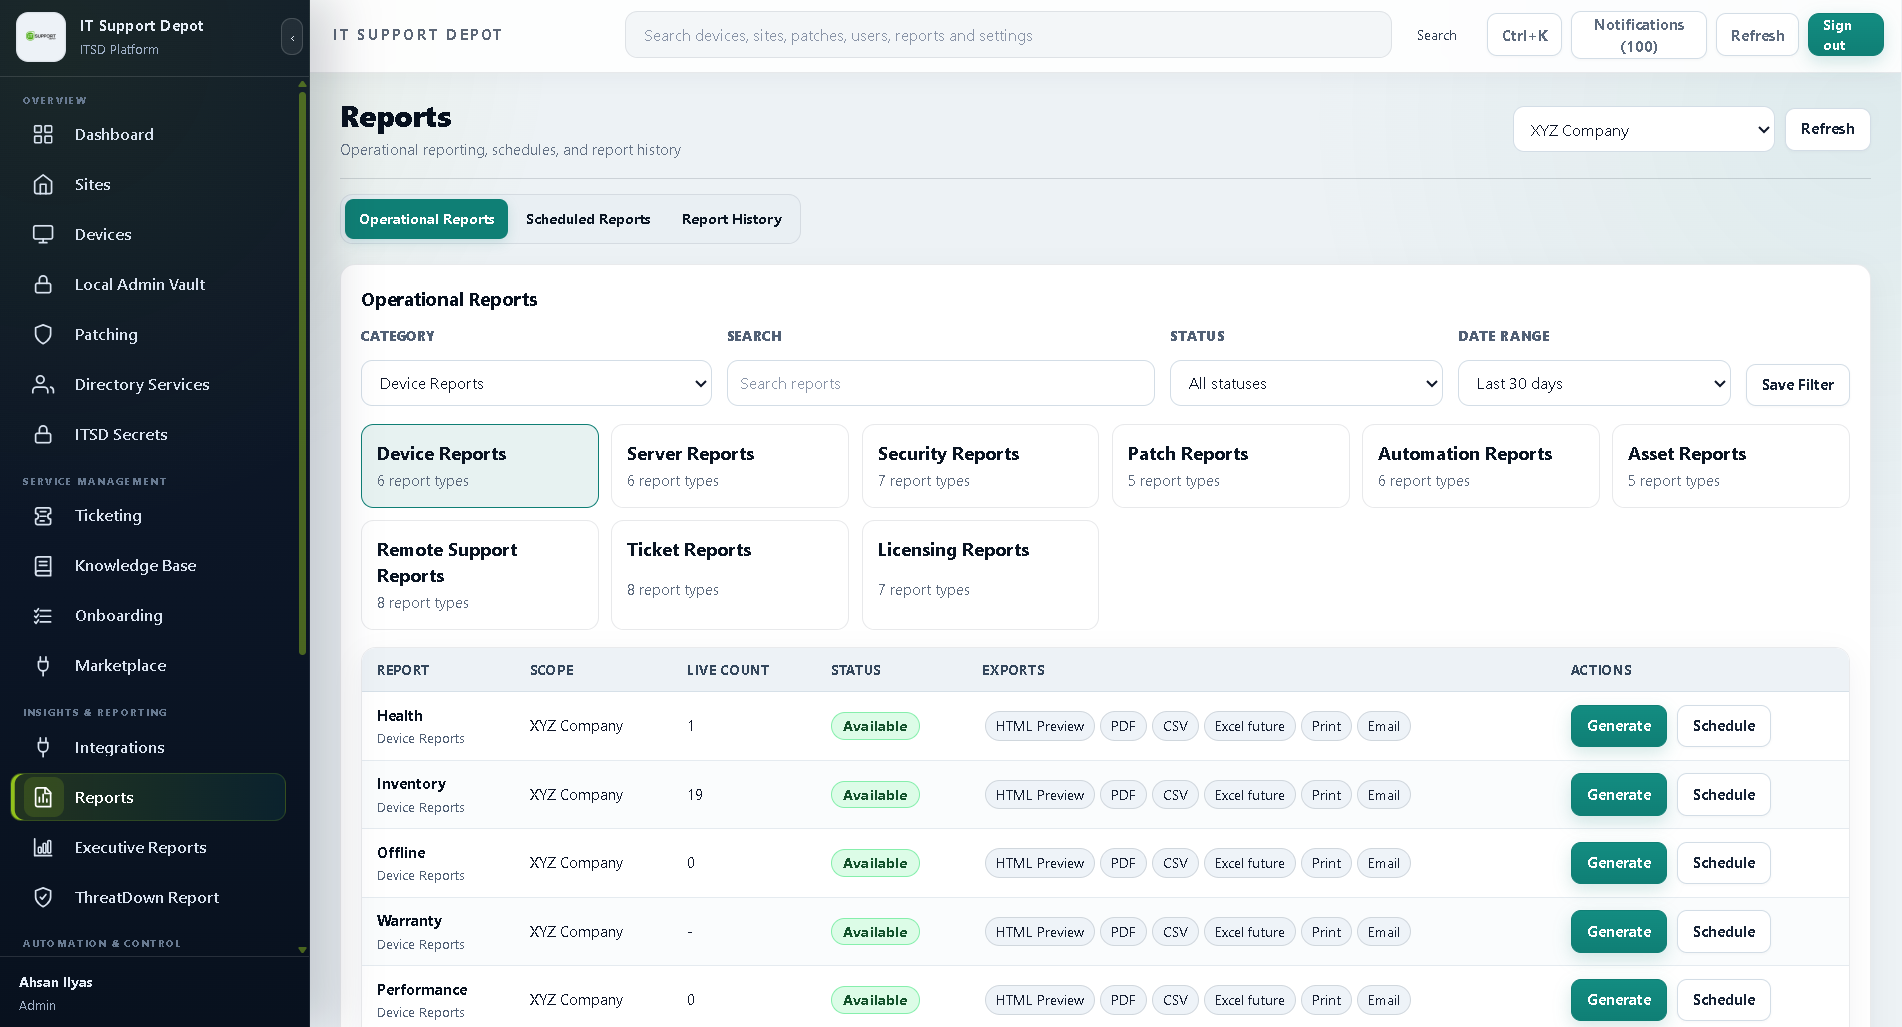
Task: Click the Ticketing icon in sidebar
Action: coord(43,515)
